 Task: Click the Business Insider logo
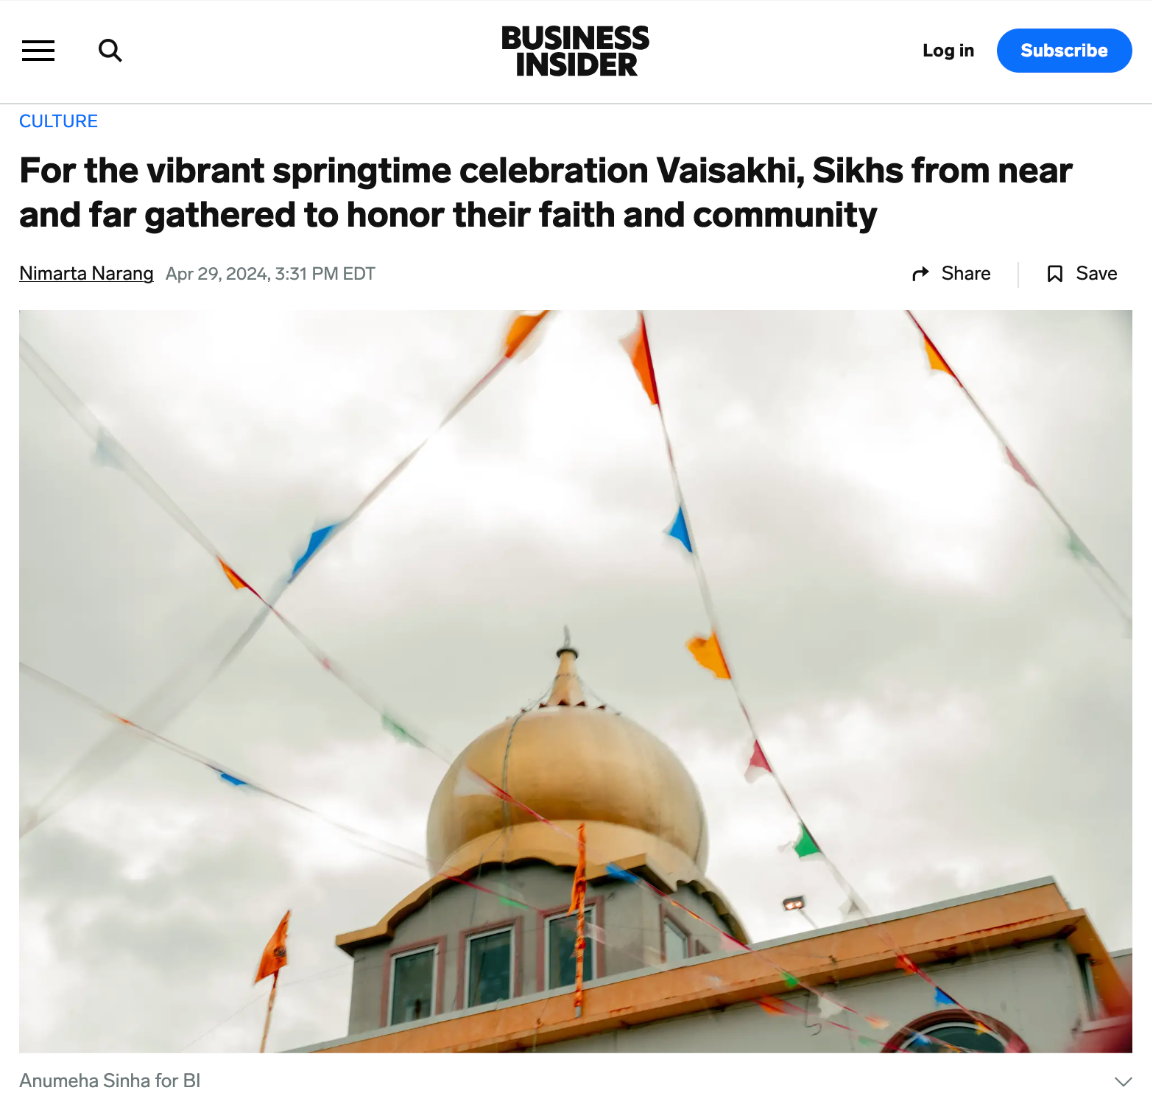[x=575, y=51]
